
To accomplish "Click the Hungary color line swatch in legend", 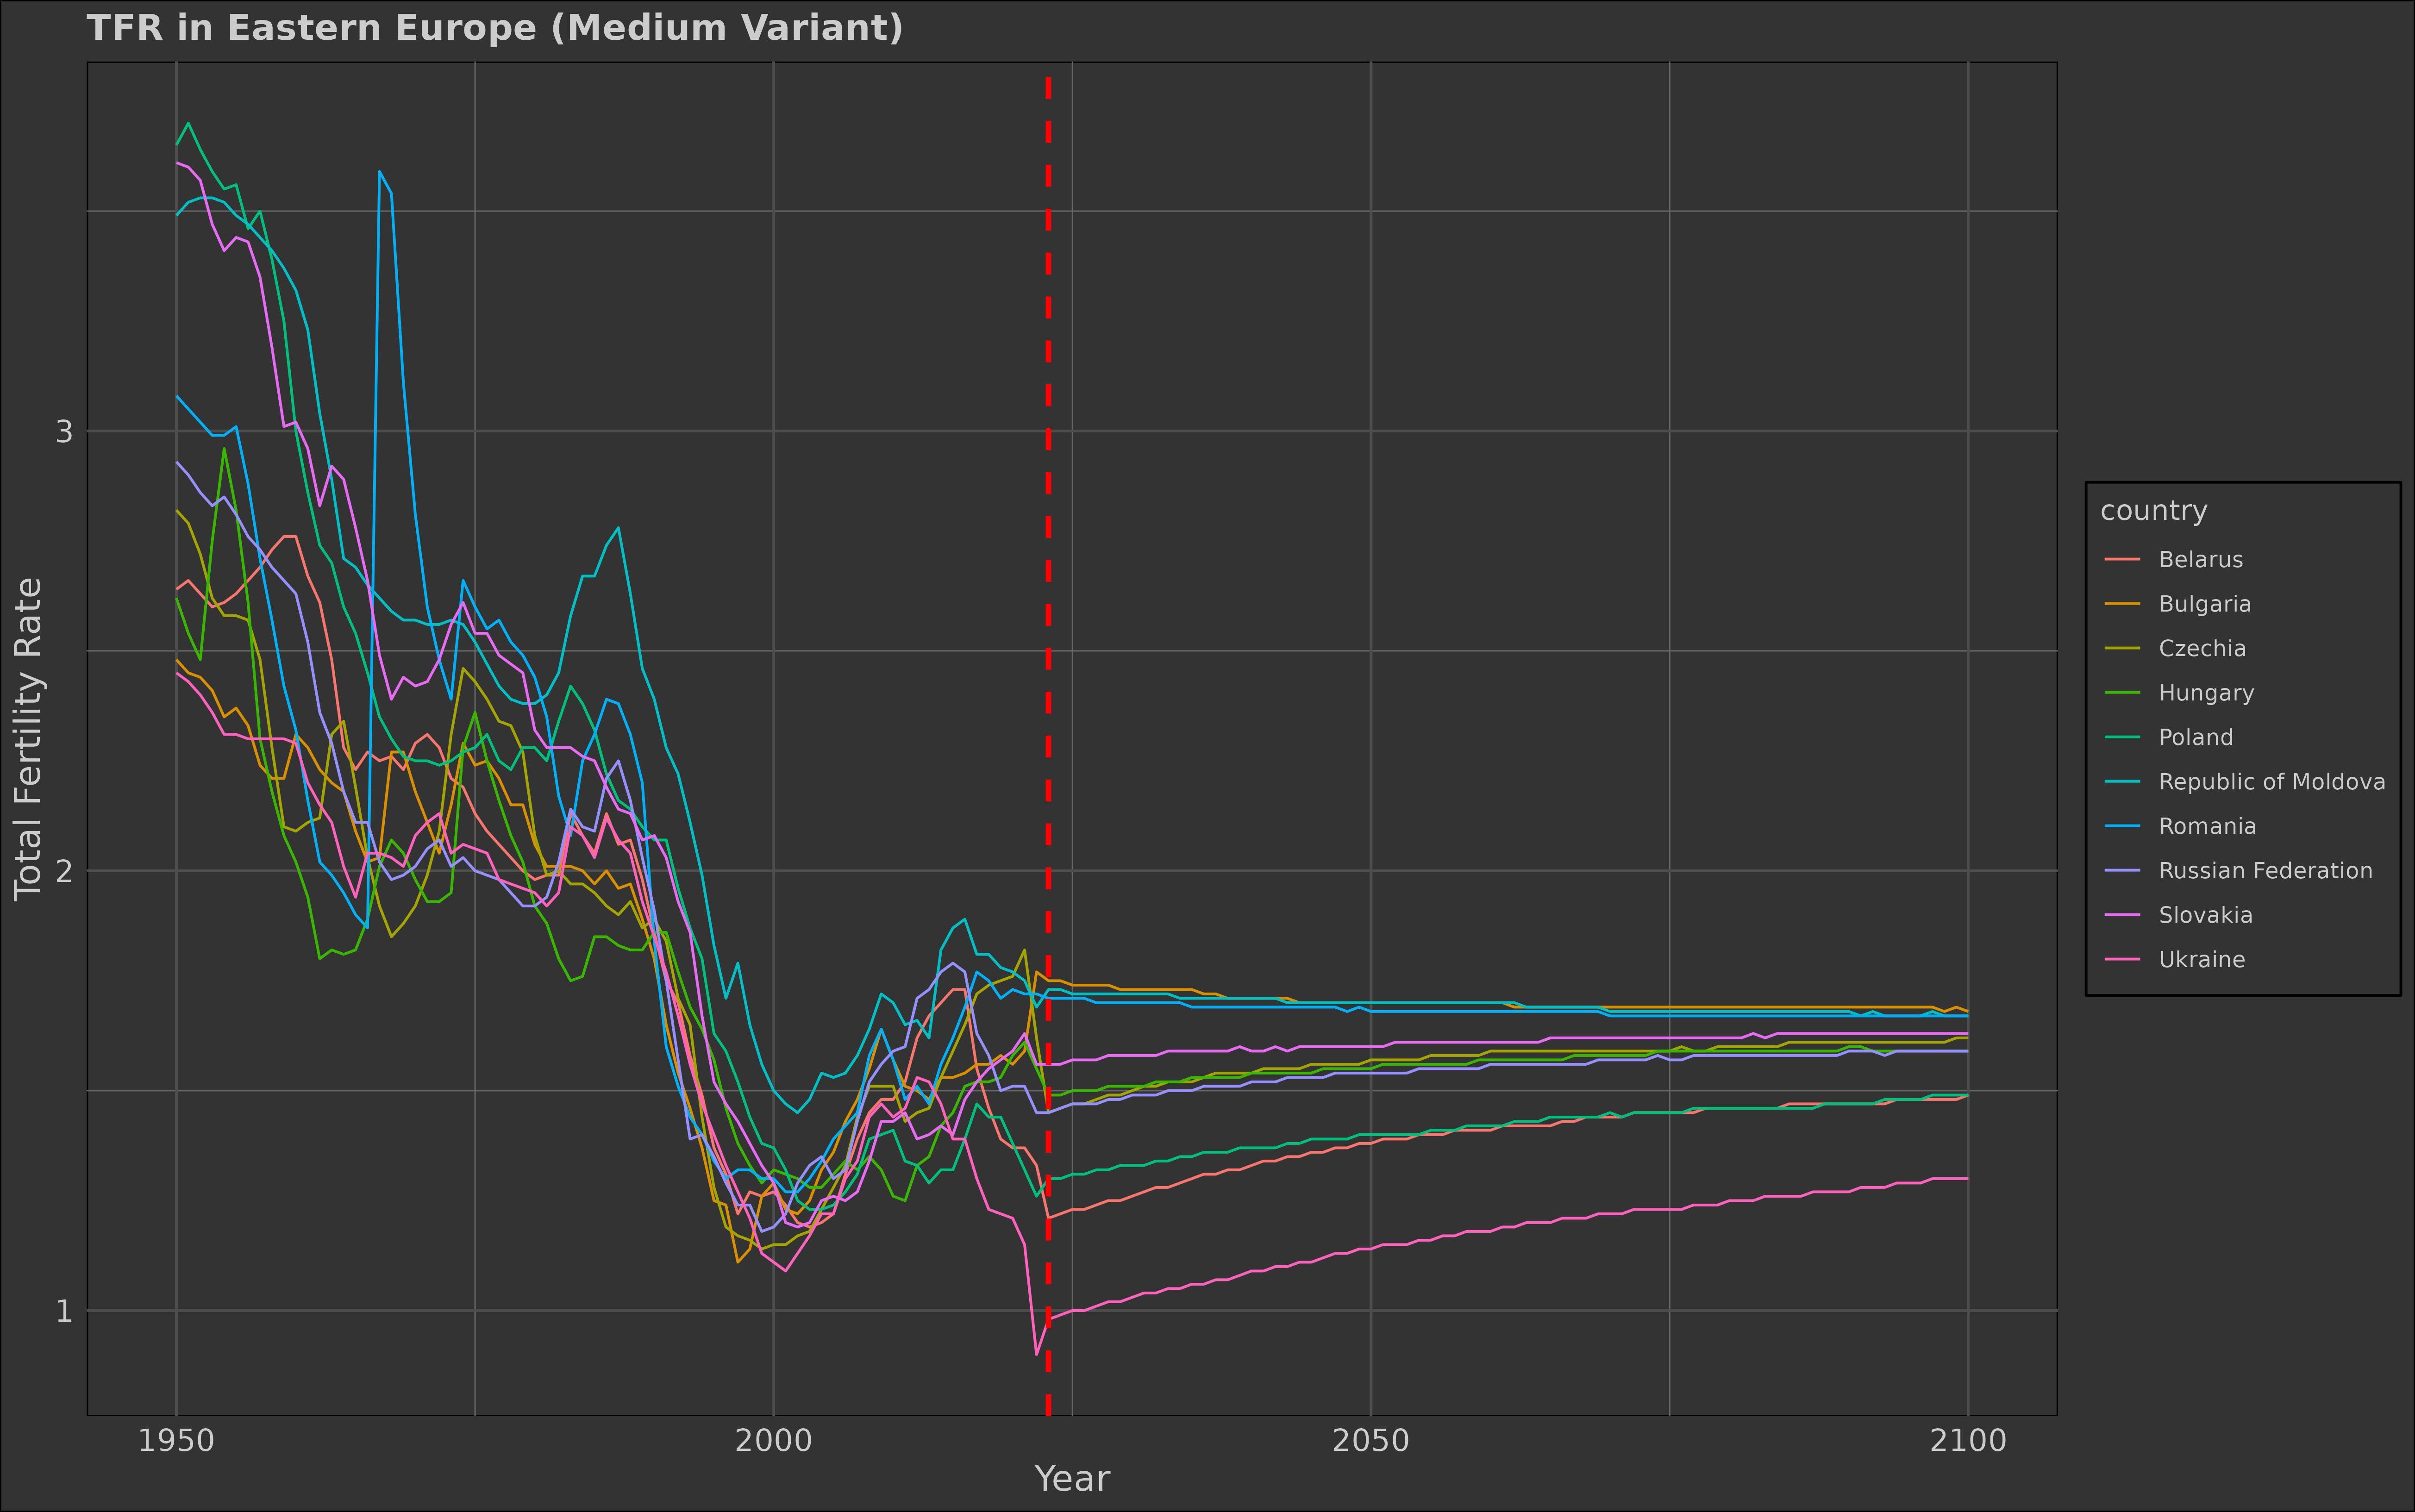I will pos(2122,693).
